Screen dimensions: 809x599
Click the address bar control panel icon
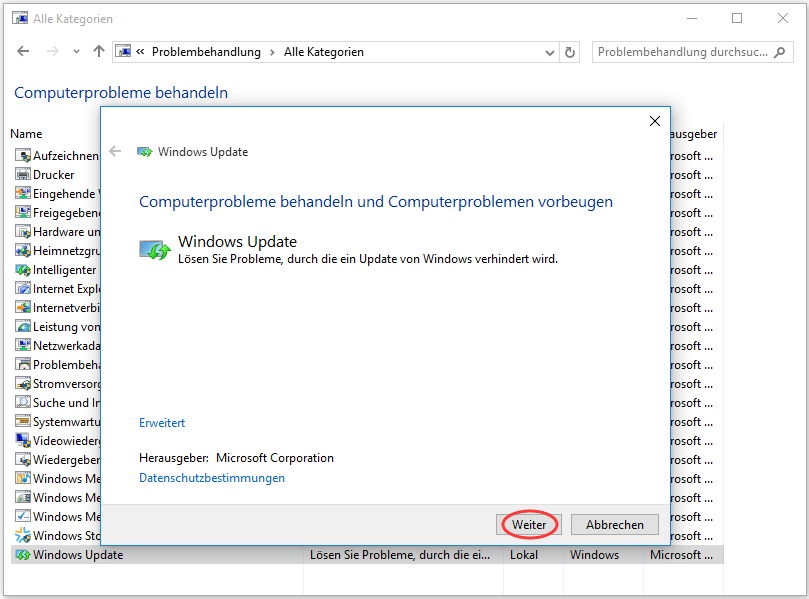[x=123, y=52]
